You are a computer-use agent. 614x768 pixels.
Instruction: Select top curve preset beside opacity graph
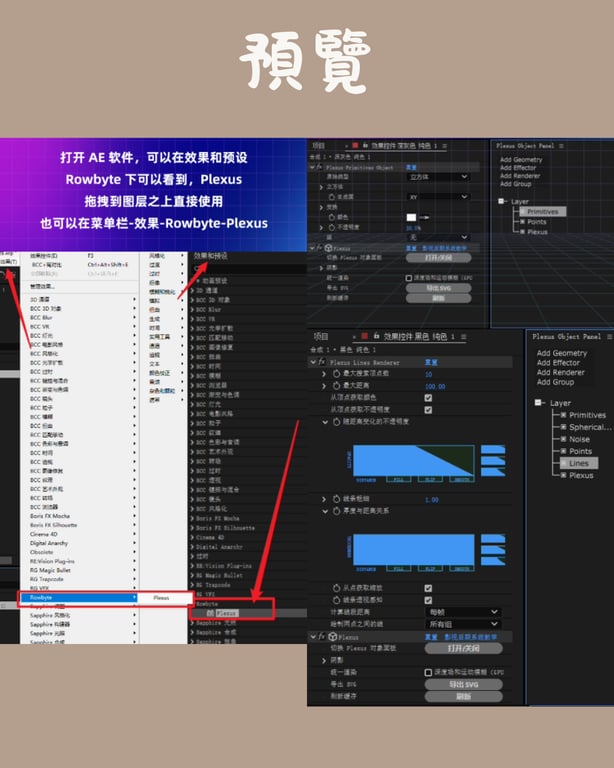tap(493, 450)
